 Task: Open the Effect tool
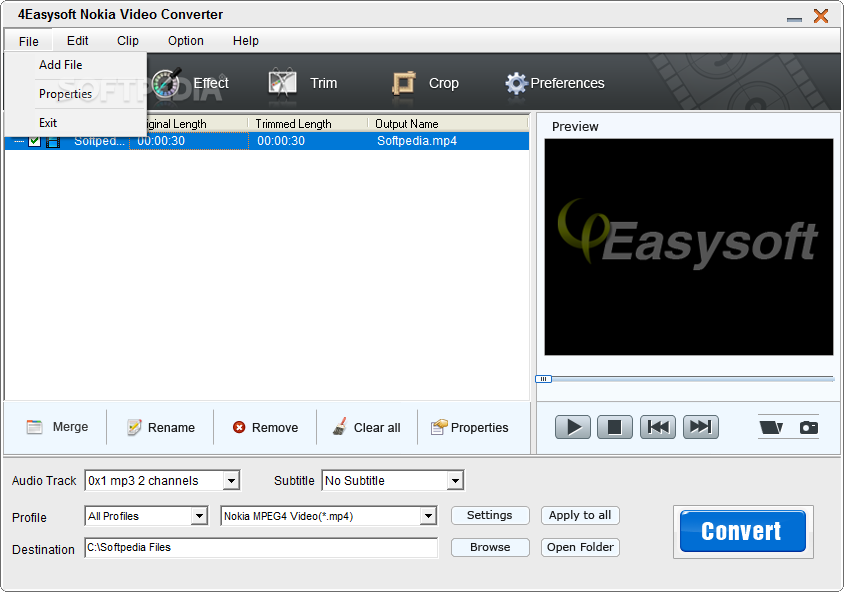tap(191, 83)
